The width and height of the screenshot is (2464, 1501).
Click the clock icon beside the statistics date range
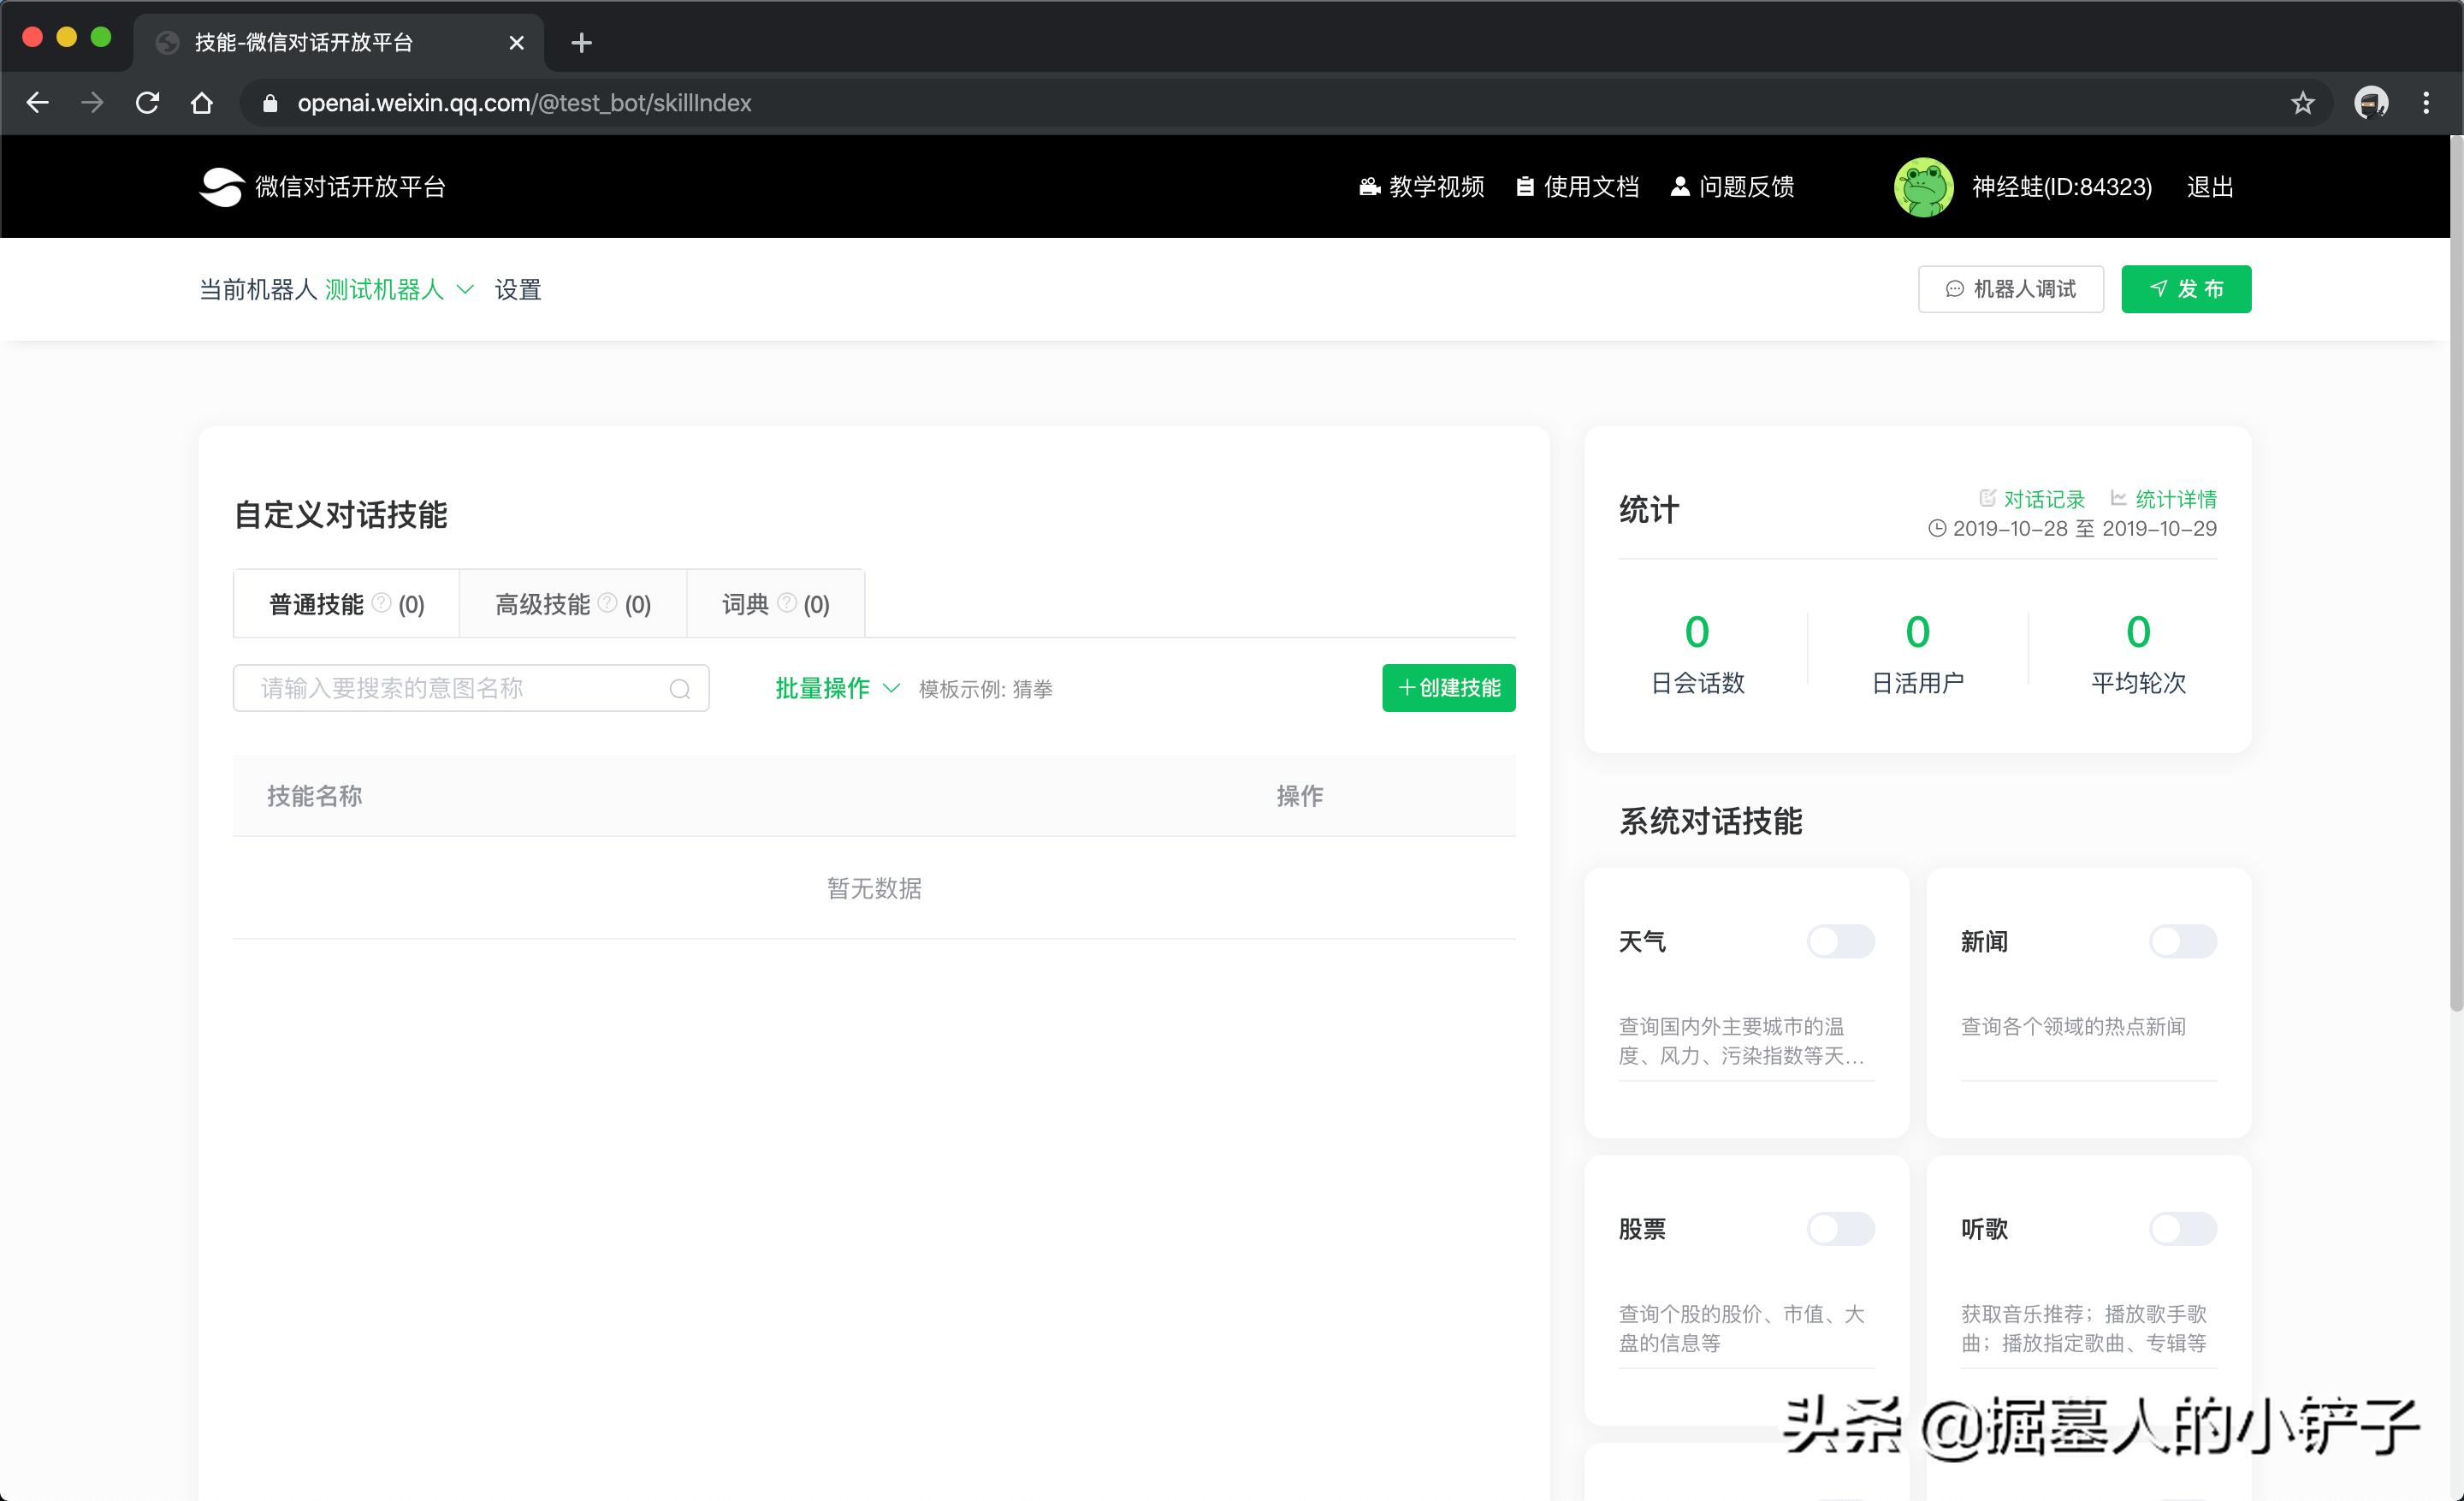[x=1937, y=528]
